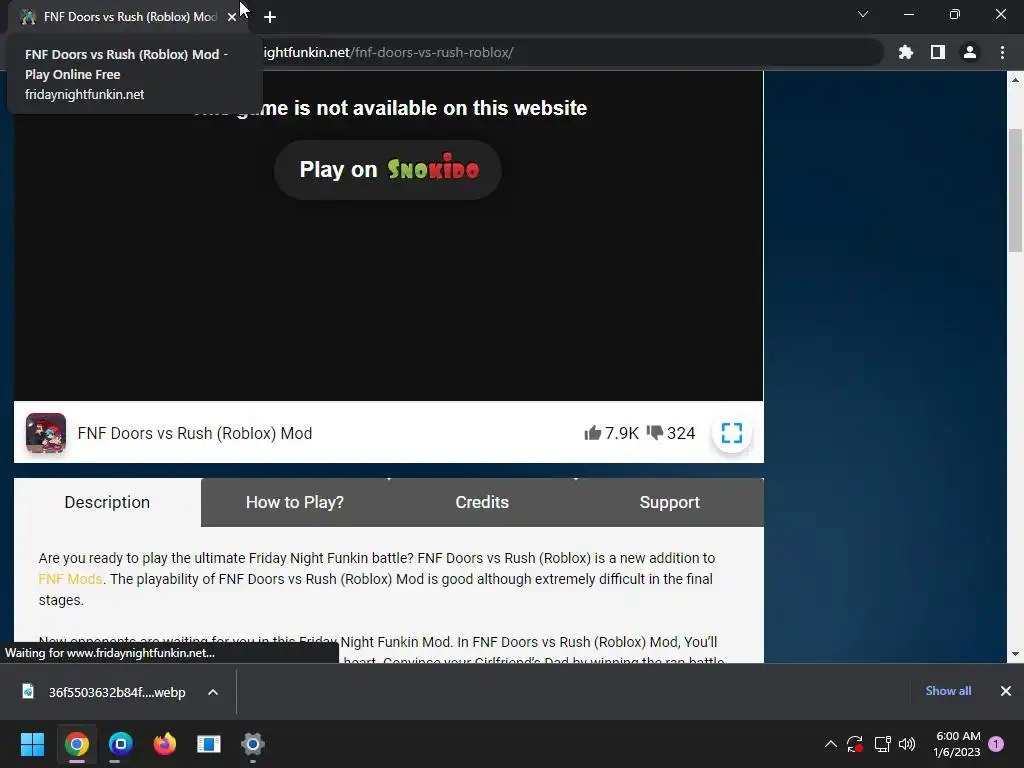Click the downloaded webp file icon
The width and height of the screenshot is (1024, 768).
coord(28,691)
